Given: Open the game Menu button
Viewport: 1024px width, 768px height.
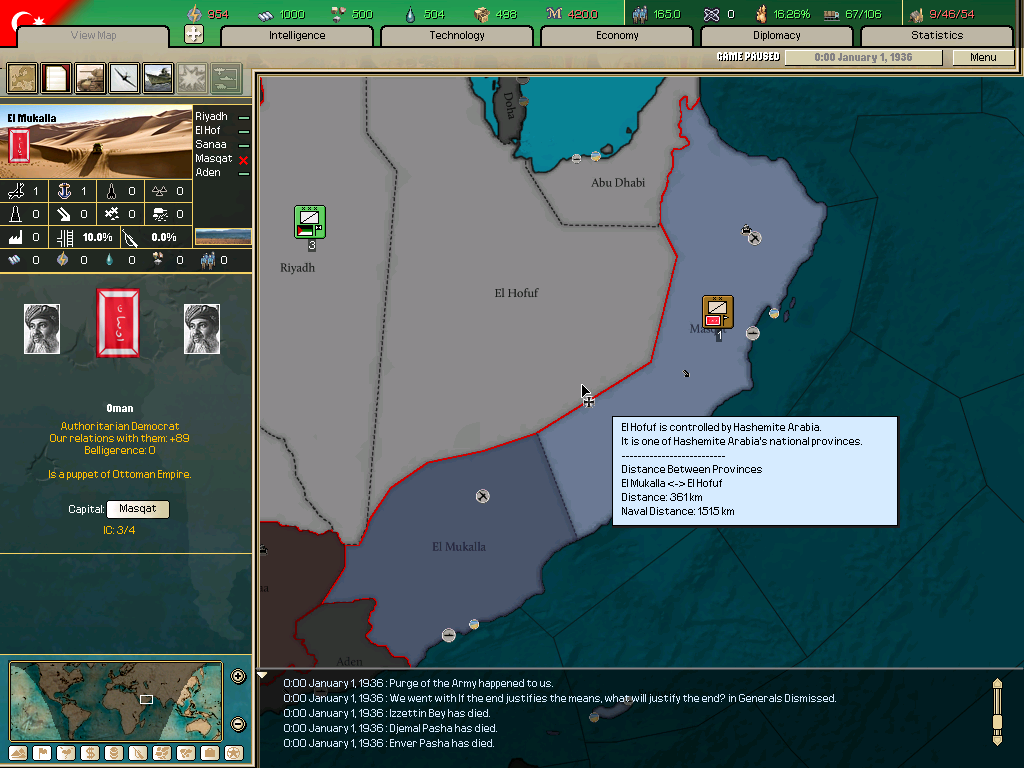Looking at the screenshot, I should [983, 57].
